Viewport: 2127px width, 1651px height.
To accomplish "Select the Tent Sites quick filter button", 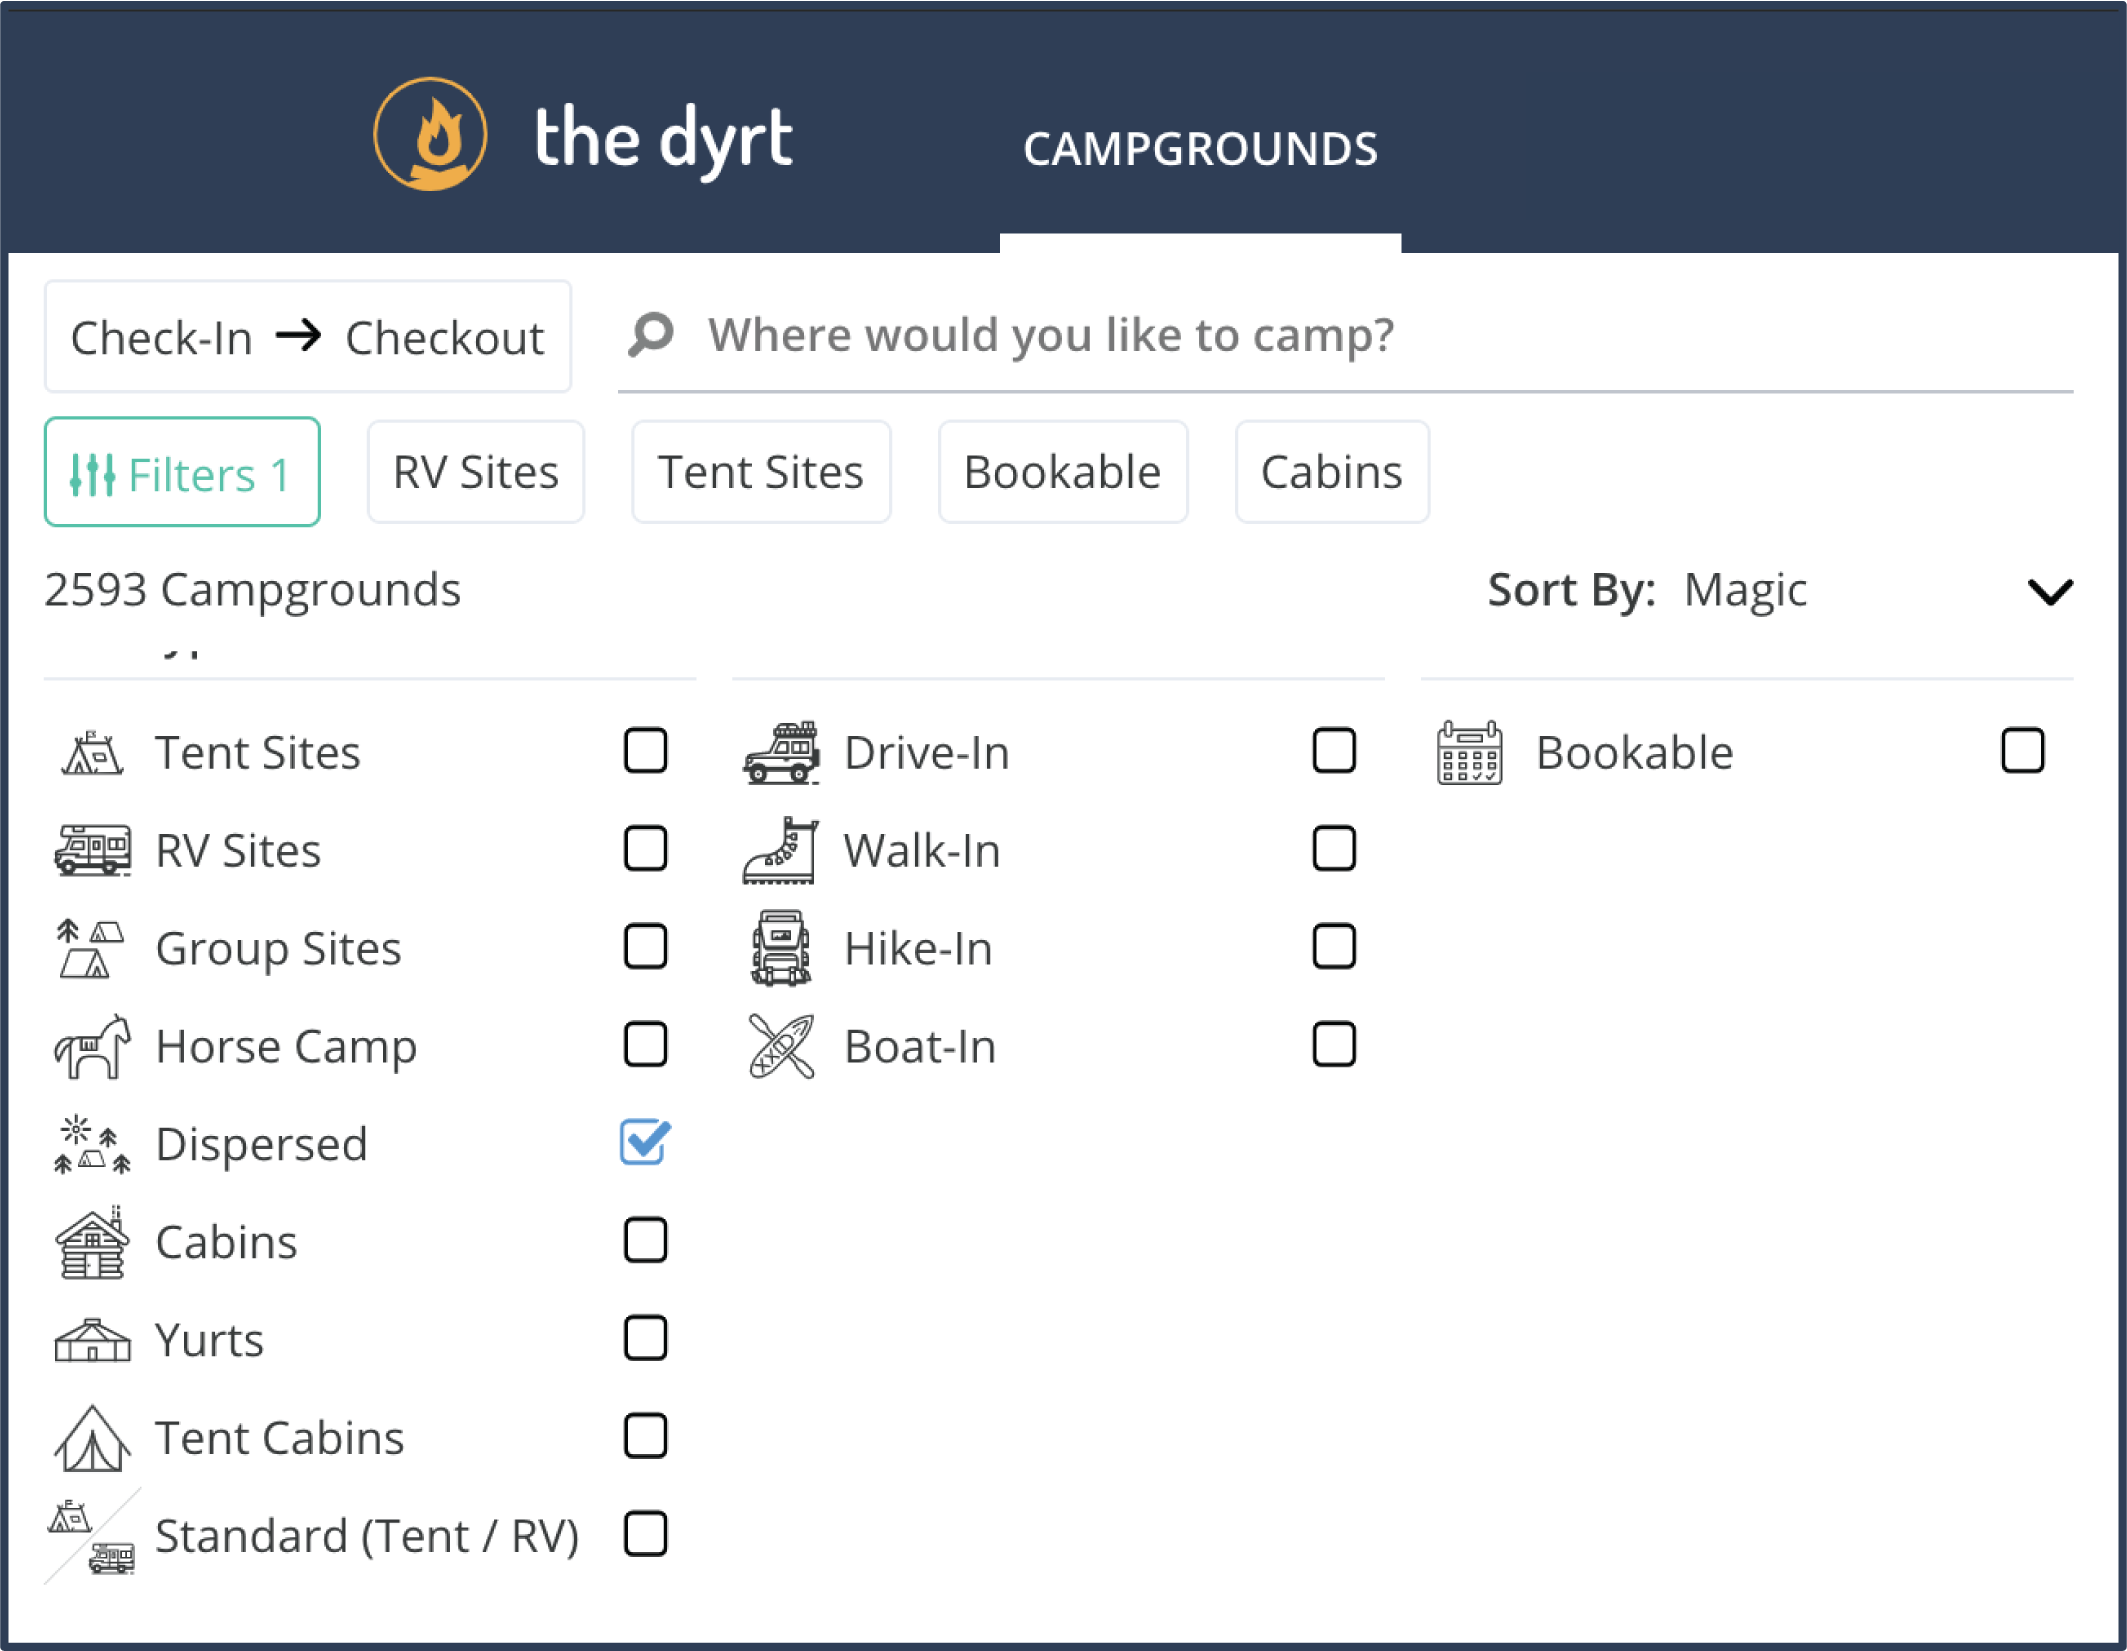I will click(x=761, y=472).
